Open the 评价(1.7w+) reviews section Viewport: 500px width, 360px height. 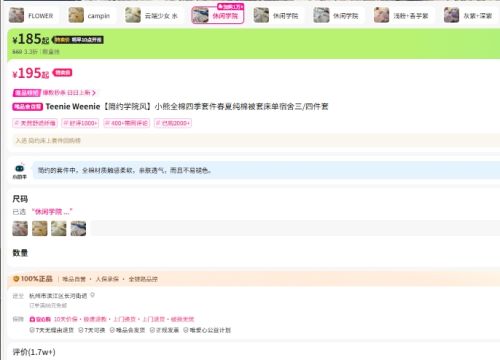pyautogui.click(x=34, y=352)
